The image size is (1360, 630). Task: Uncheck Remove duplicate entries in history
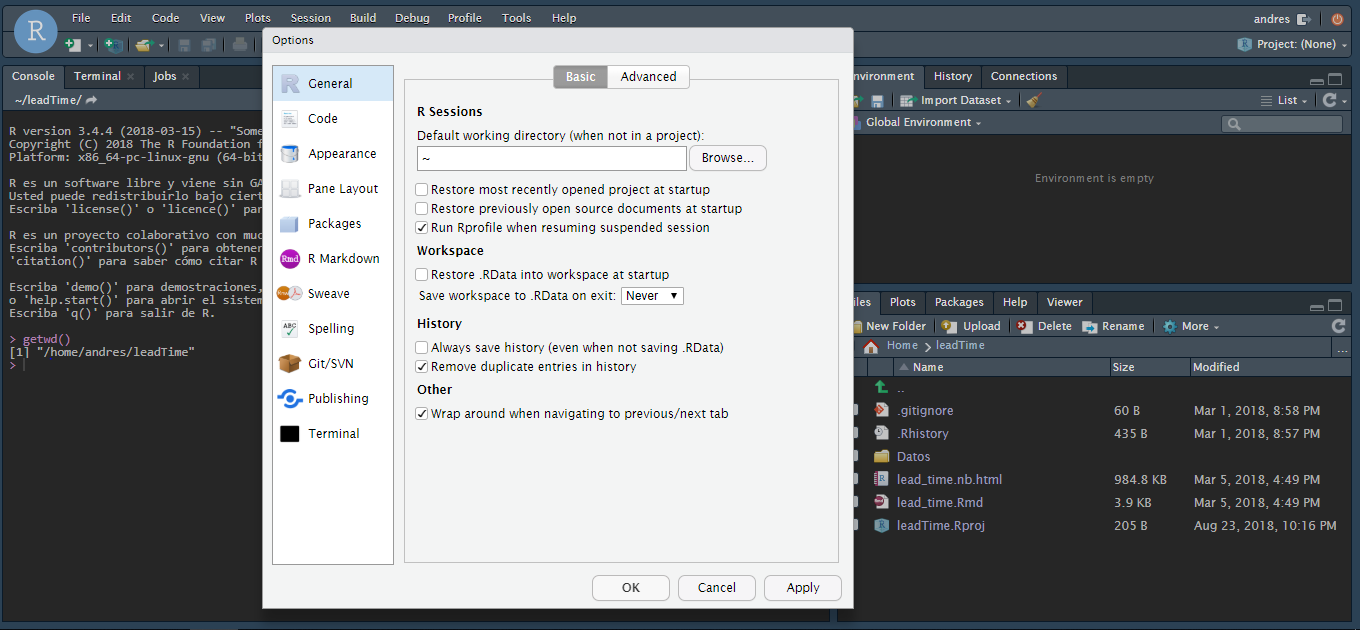[422, 366]
